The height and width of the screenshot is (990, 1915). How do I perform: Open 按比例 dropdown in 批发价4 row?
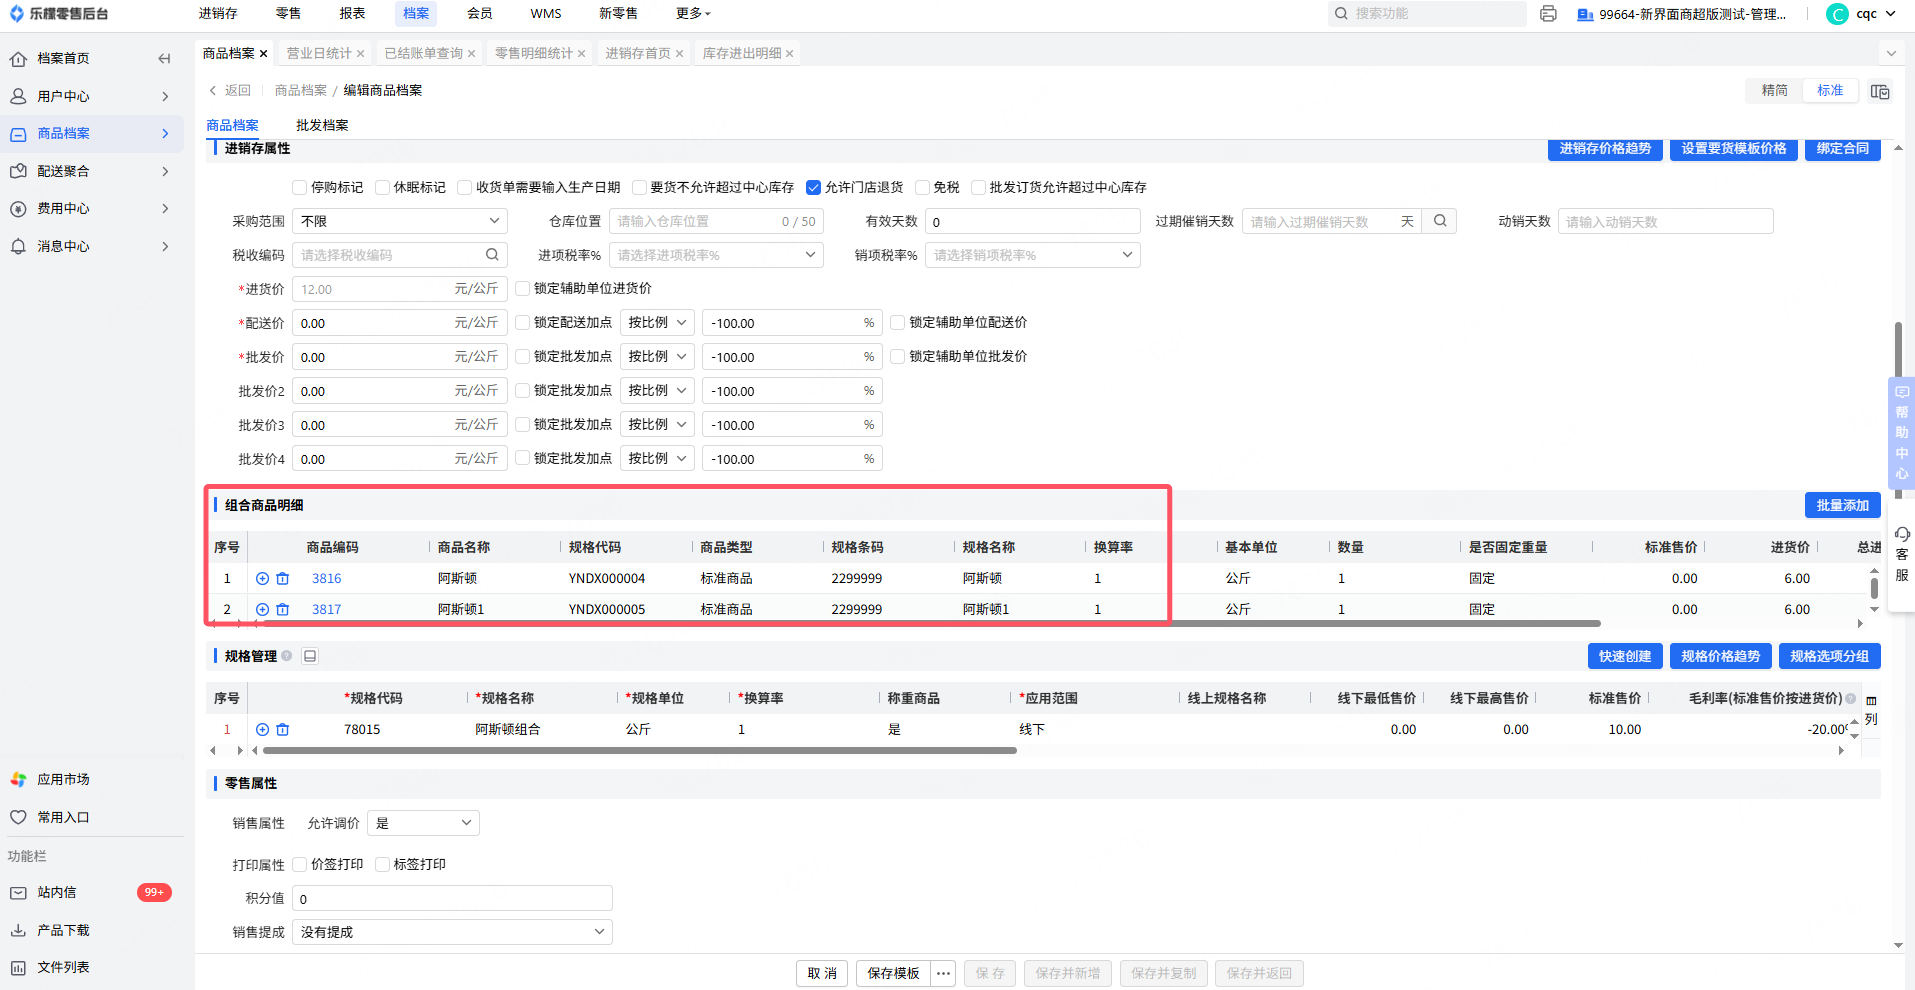pyautogui.click(x=657, y=459)
